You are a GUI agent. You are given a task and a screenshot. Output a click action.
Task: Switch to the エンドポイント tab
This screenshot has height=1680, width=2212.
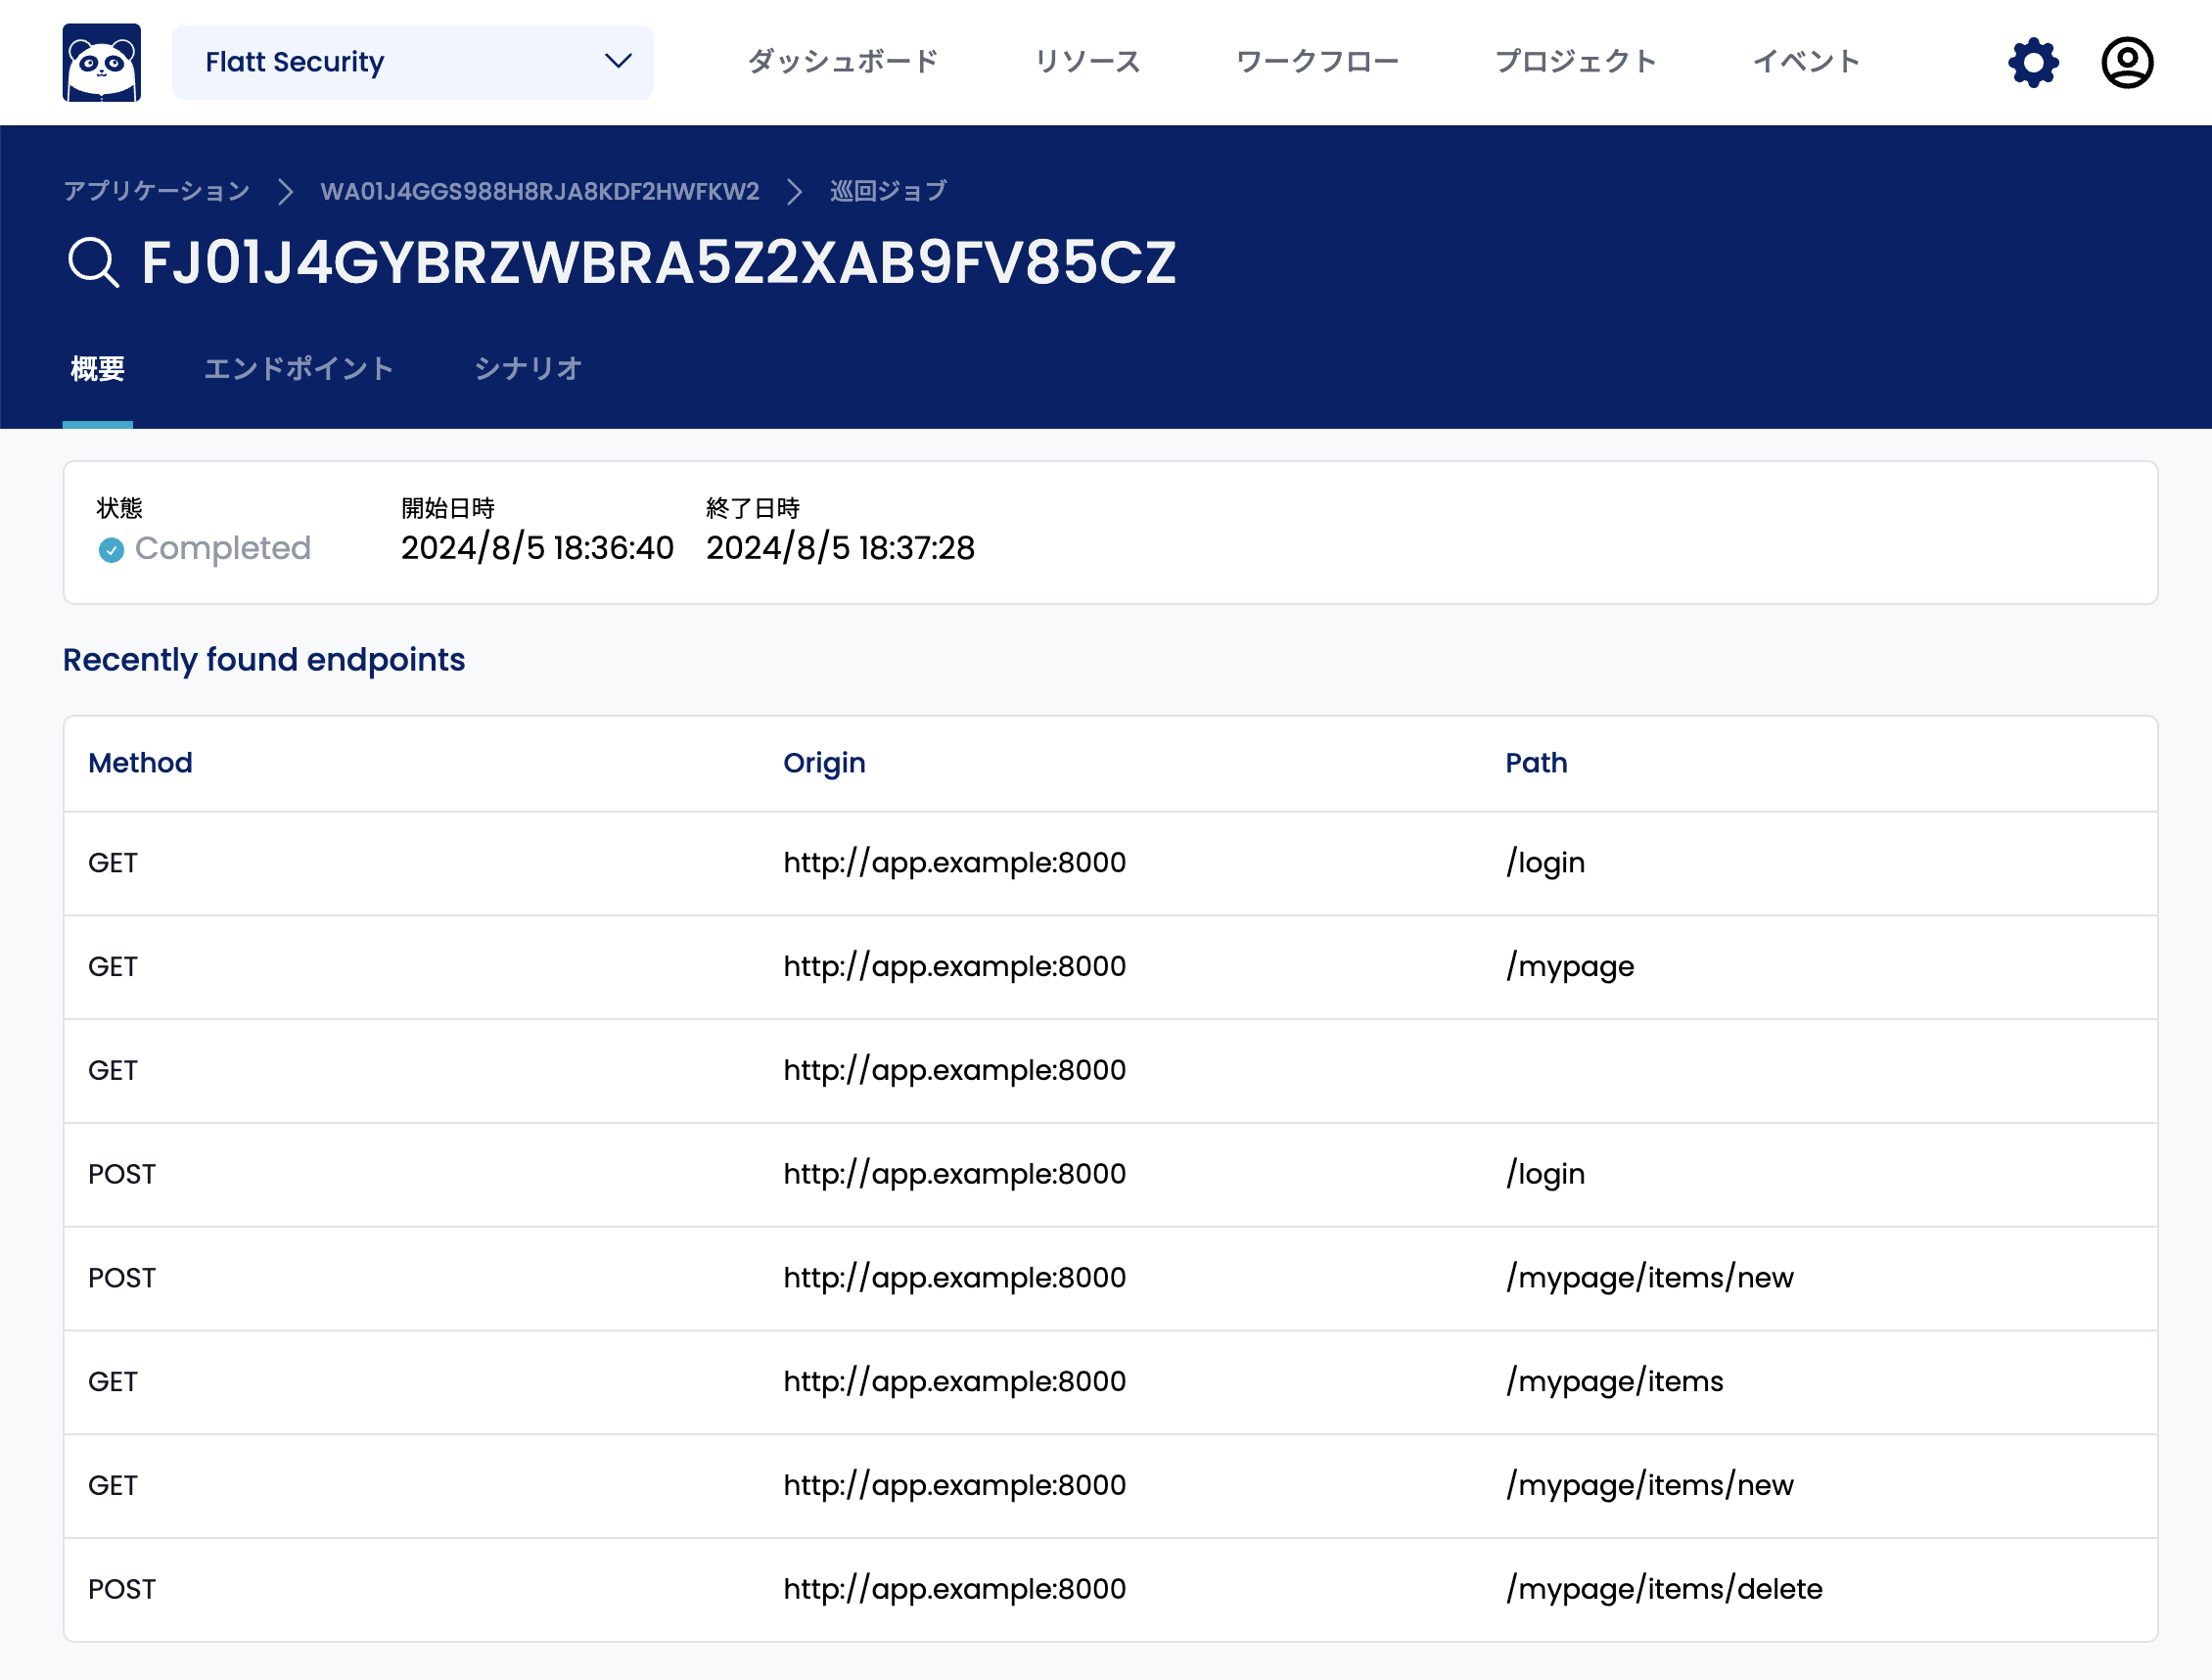click(x=298, y=369)
